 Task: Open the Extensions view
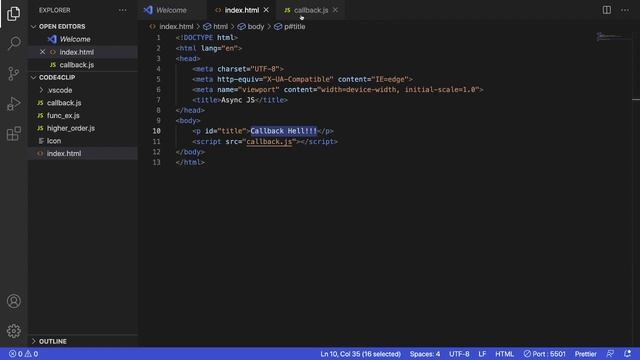click(x=13, y=133)
